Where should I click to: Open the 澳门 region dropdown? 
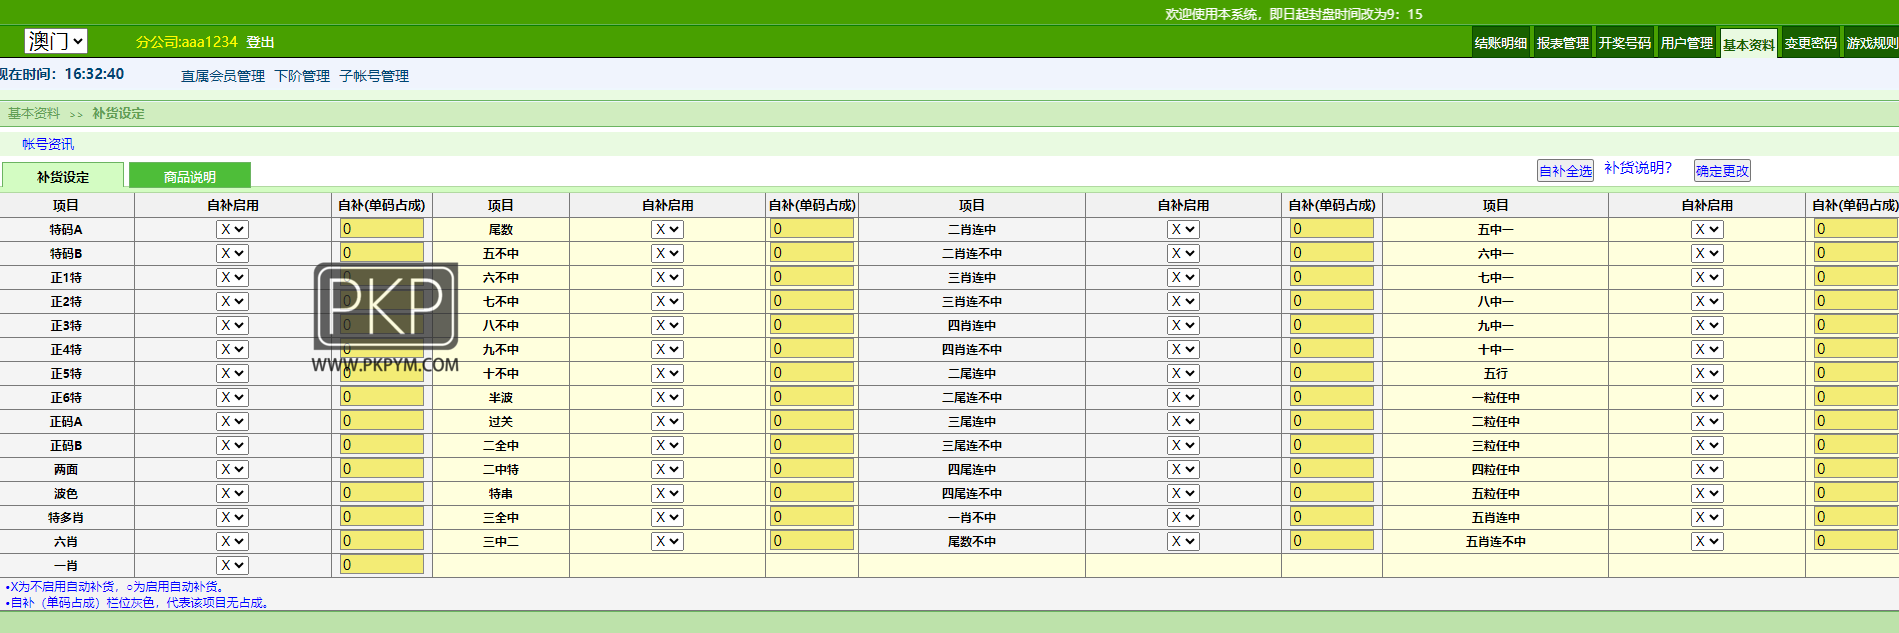click(56, 41)
